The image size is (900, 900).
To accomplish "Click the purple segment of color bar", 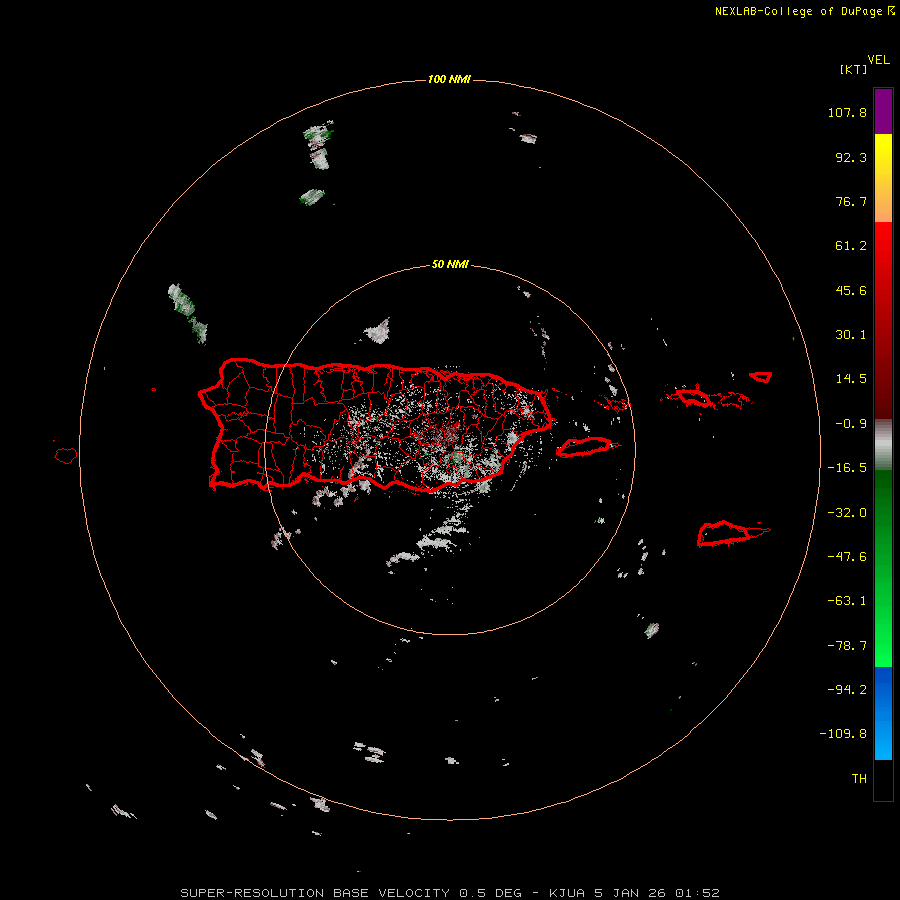I will point(883,111).
